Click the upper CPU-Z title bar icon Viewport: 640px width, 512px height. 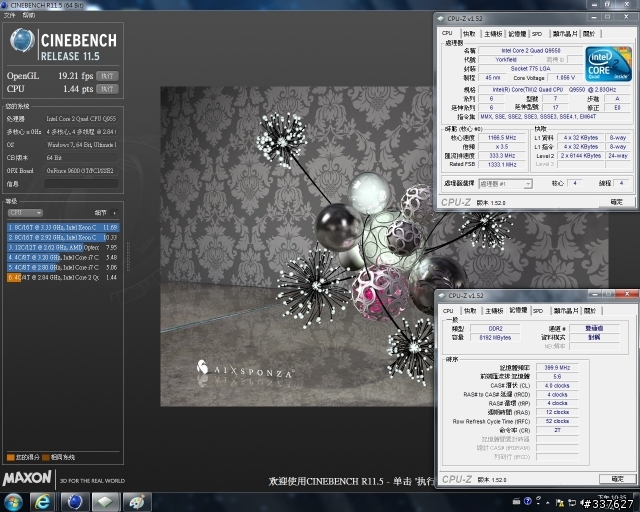tap(440, 18)
